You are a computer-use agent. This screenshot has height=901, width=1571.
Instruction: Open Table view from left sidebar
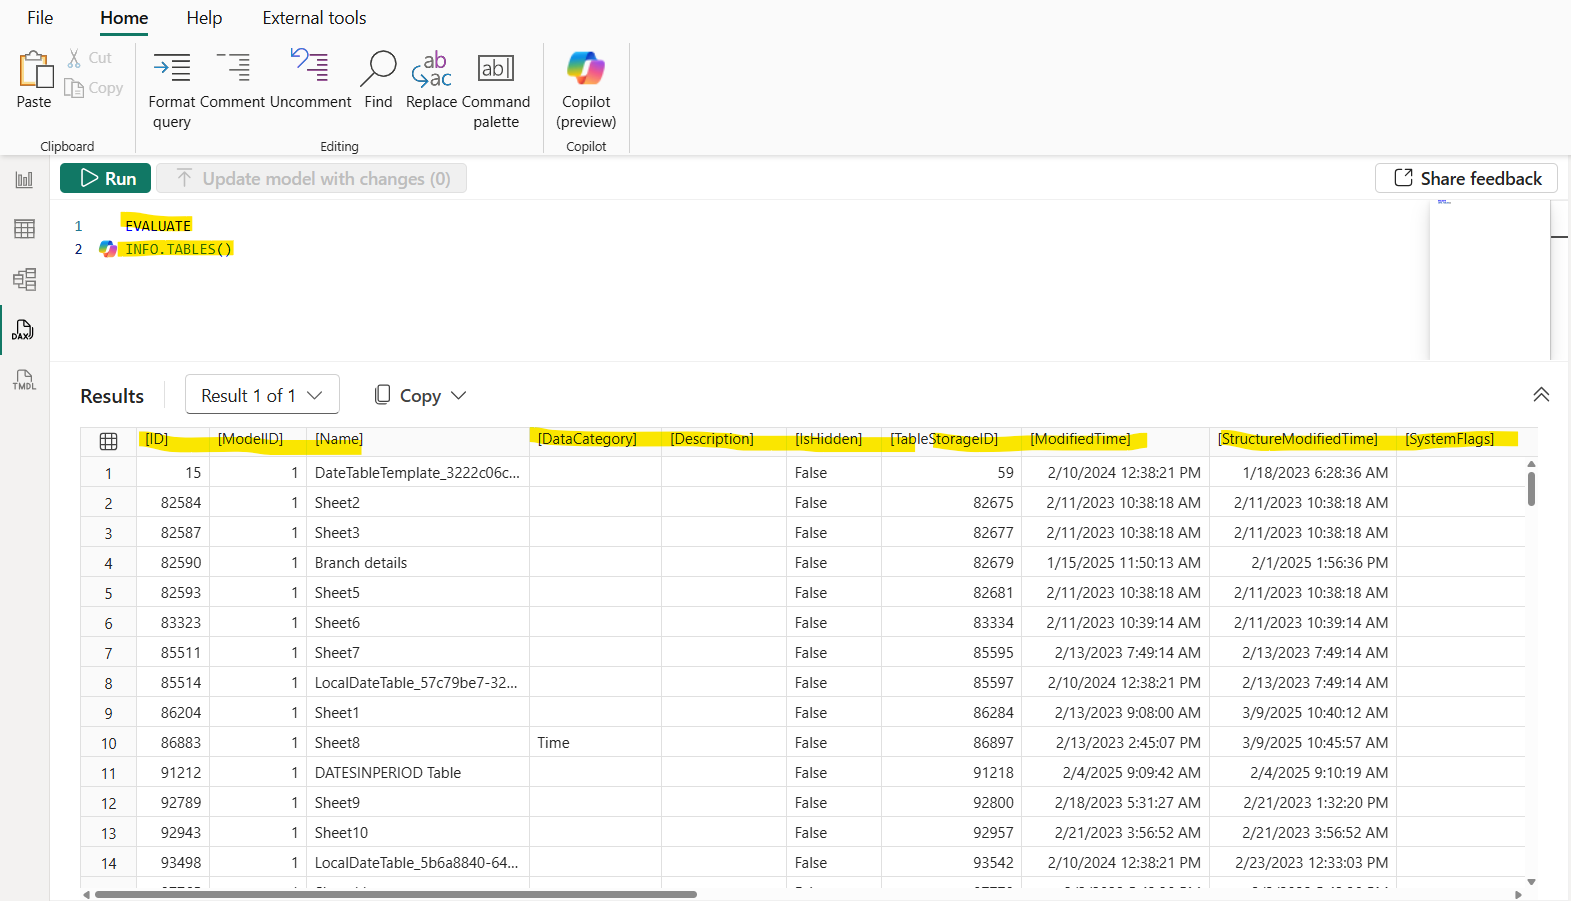pos(24,229)
